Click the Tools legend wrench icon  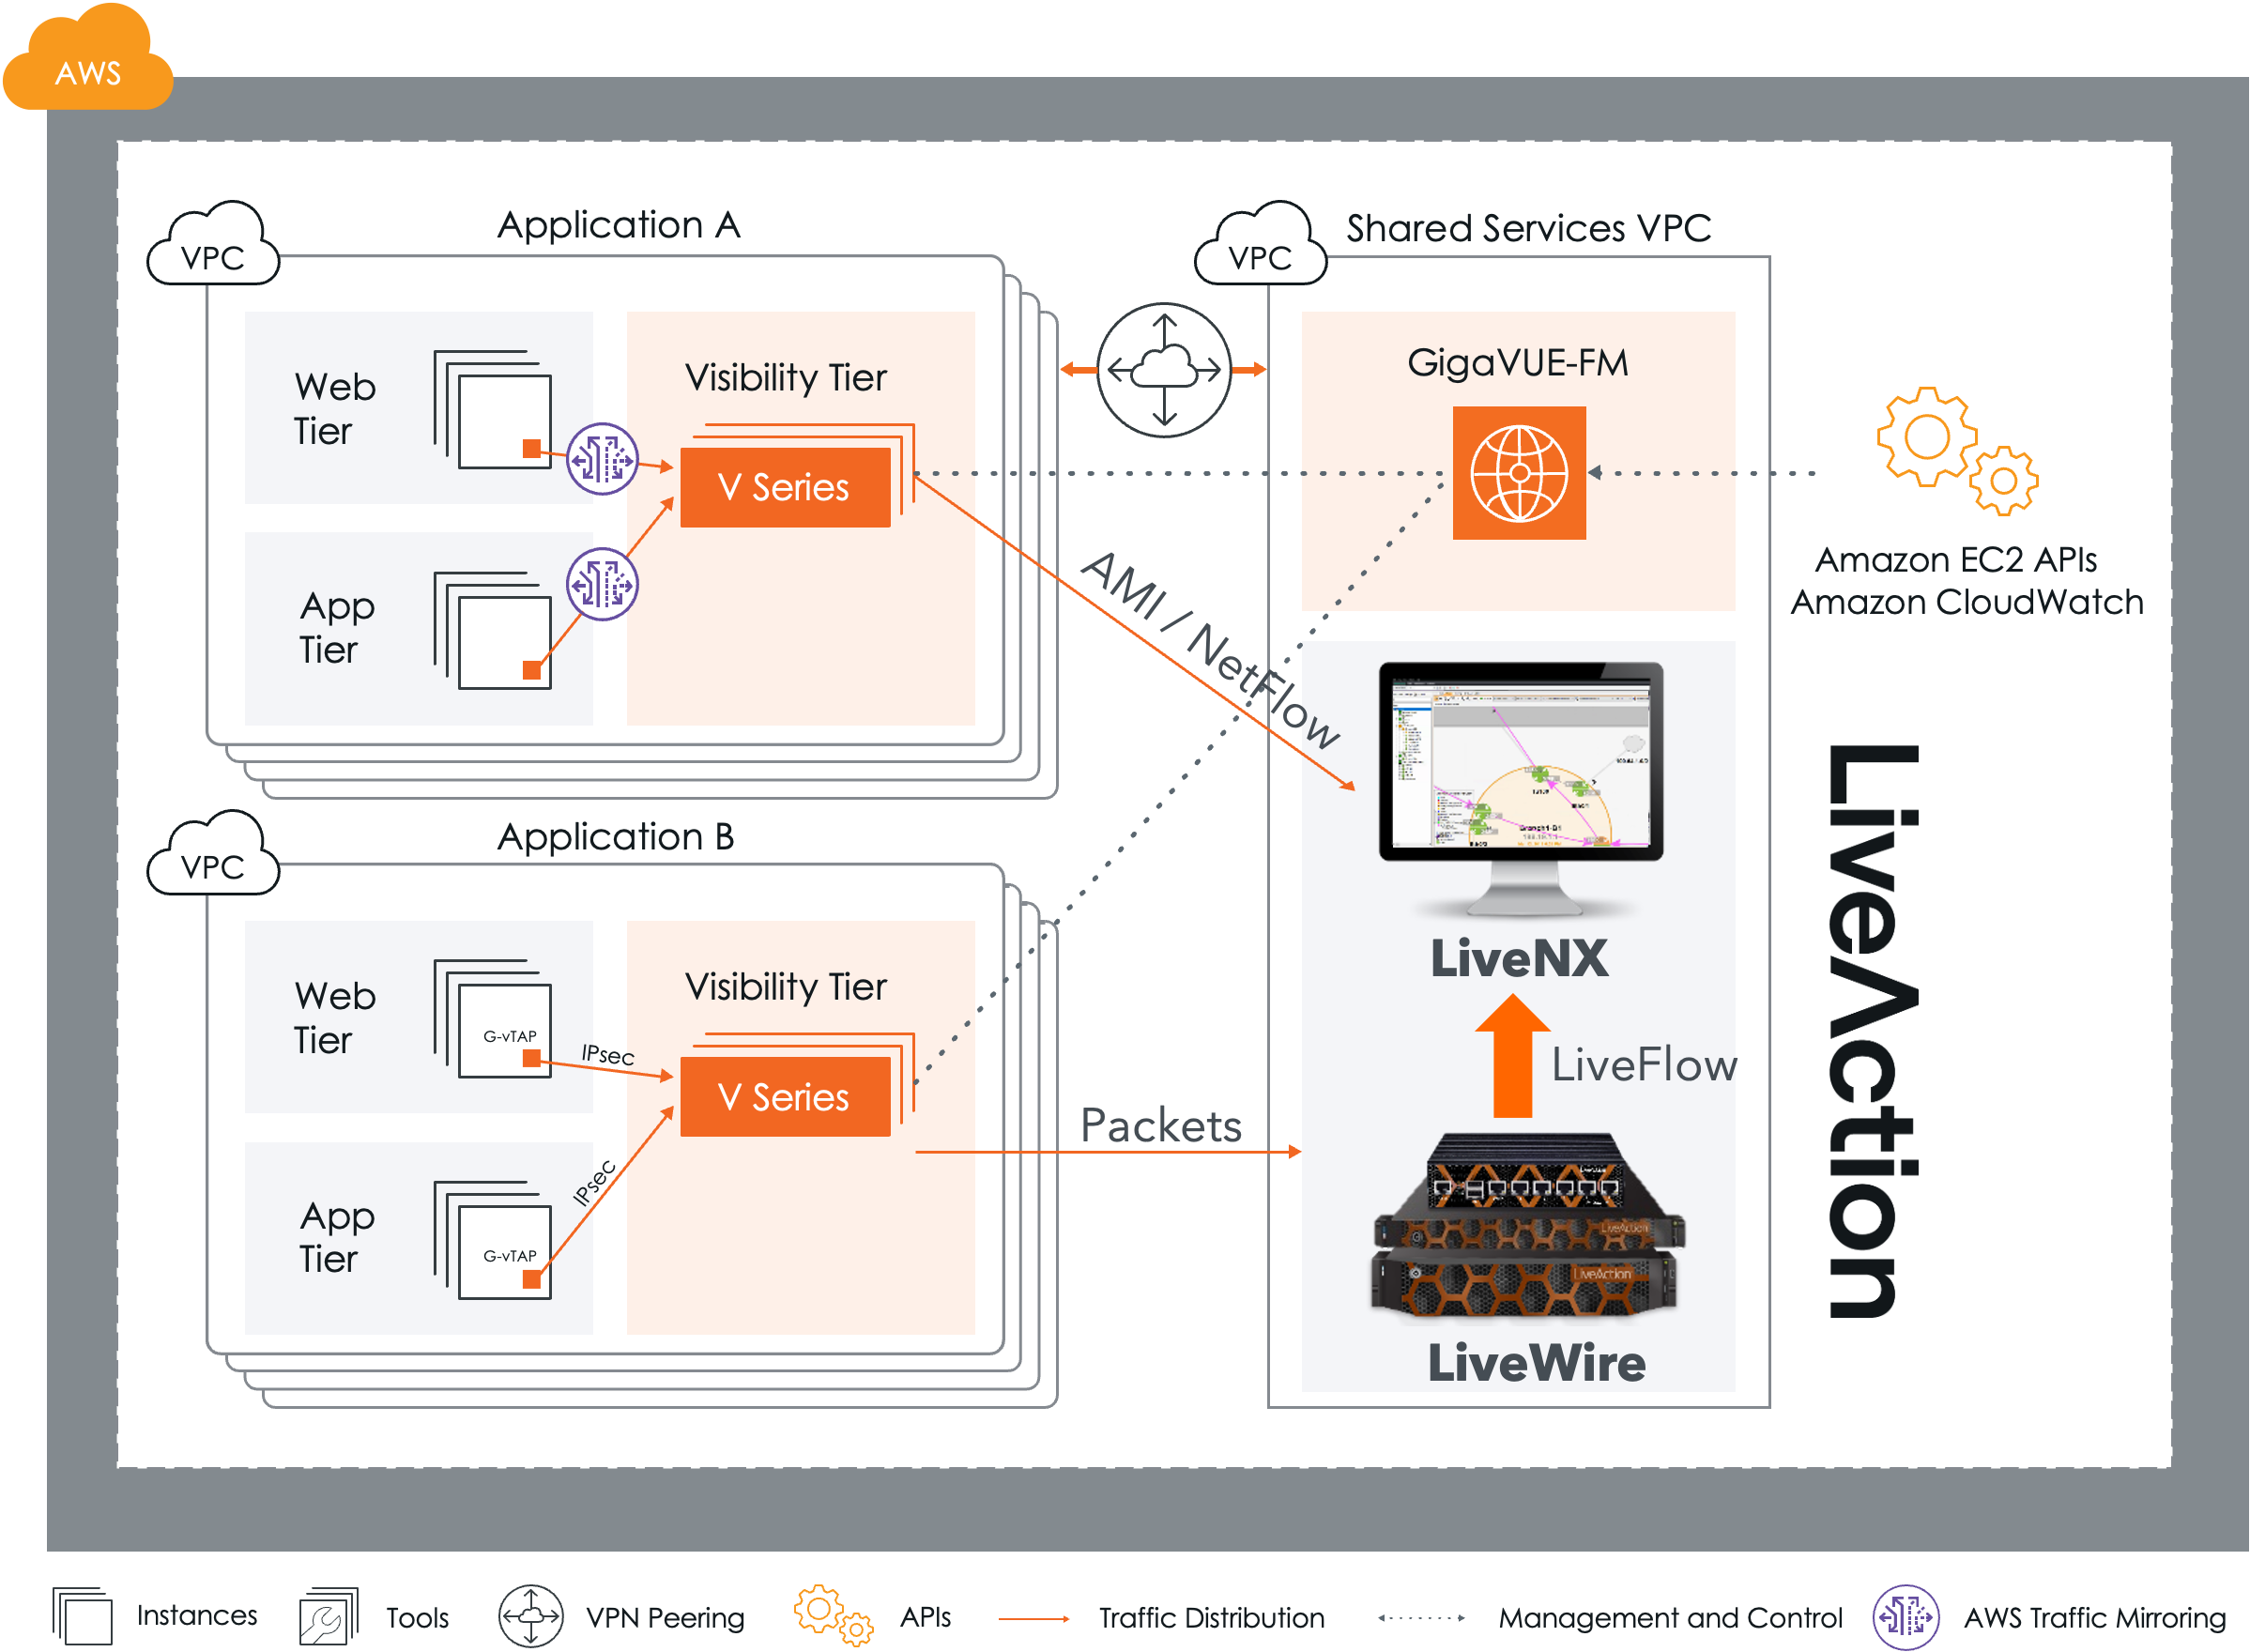(x=327, y=1617)
